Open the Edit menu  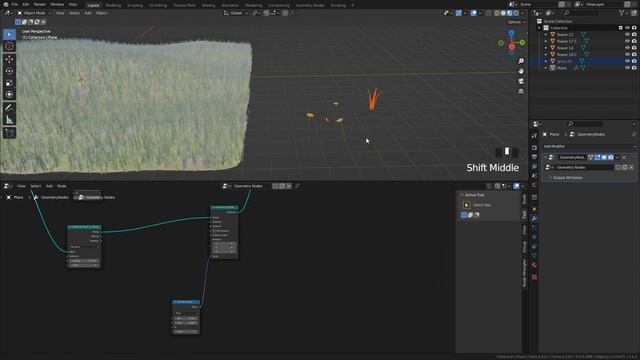click(26, 4)
